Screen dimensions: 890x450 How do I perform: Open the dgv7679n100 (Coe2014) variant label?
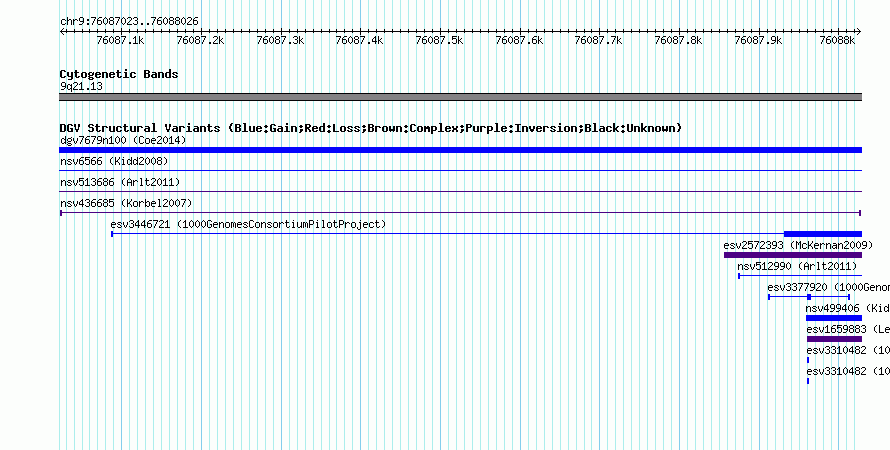123,140
